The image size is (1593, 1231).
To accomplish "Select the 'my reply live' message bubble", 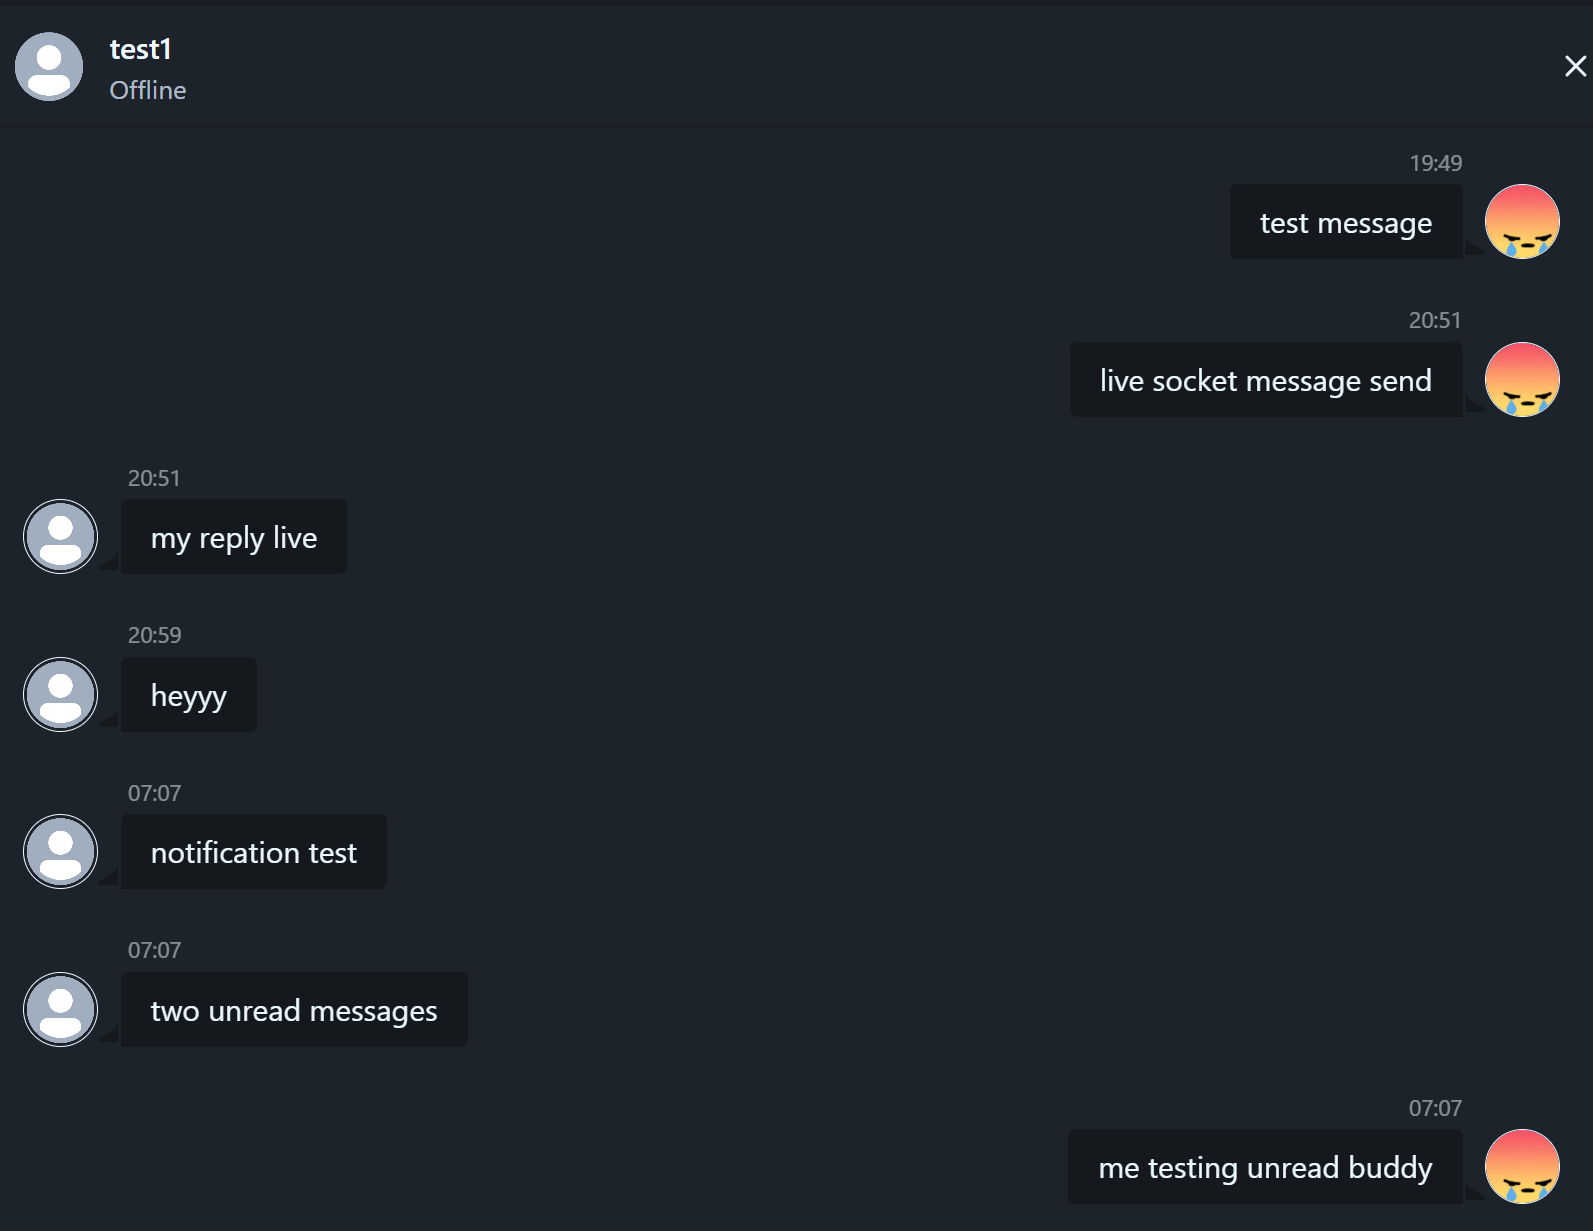I will click(234, 537).
